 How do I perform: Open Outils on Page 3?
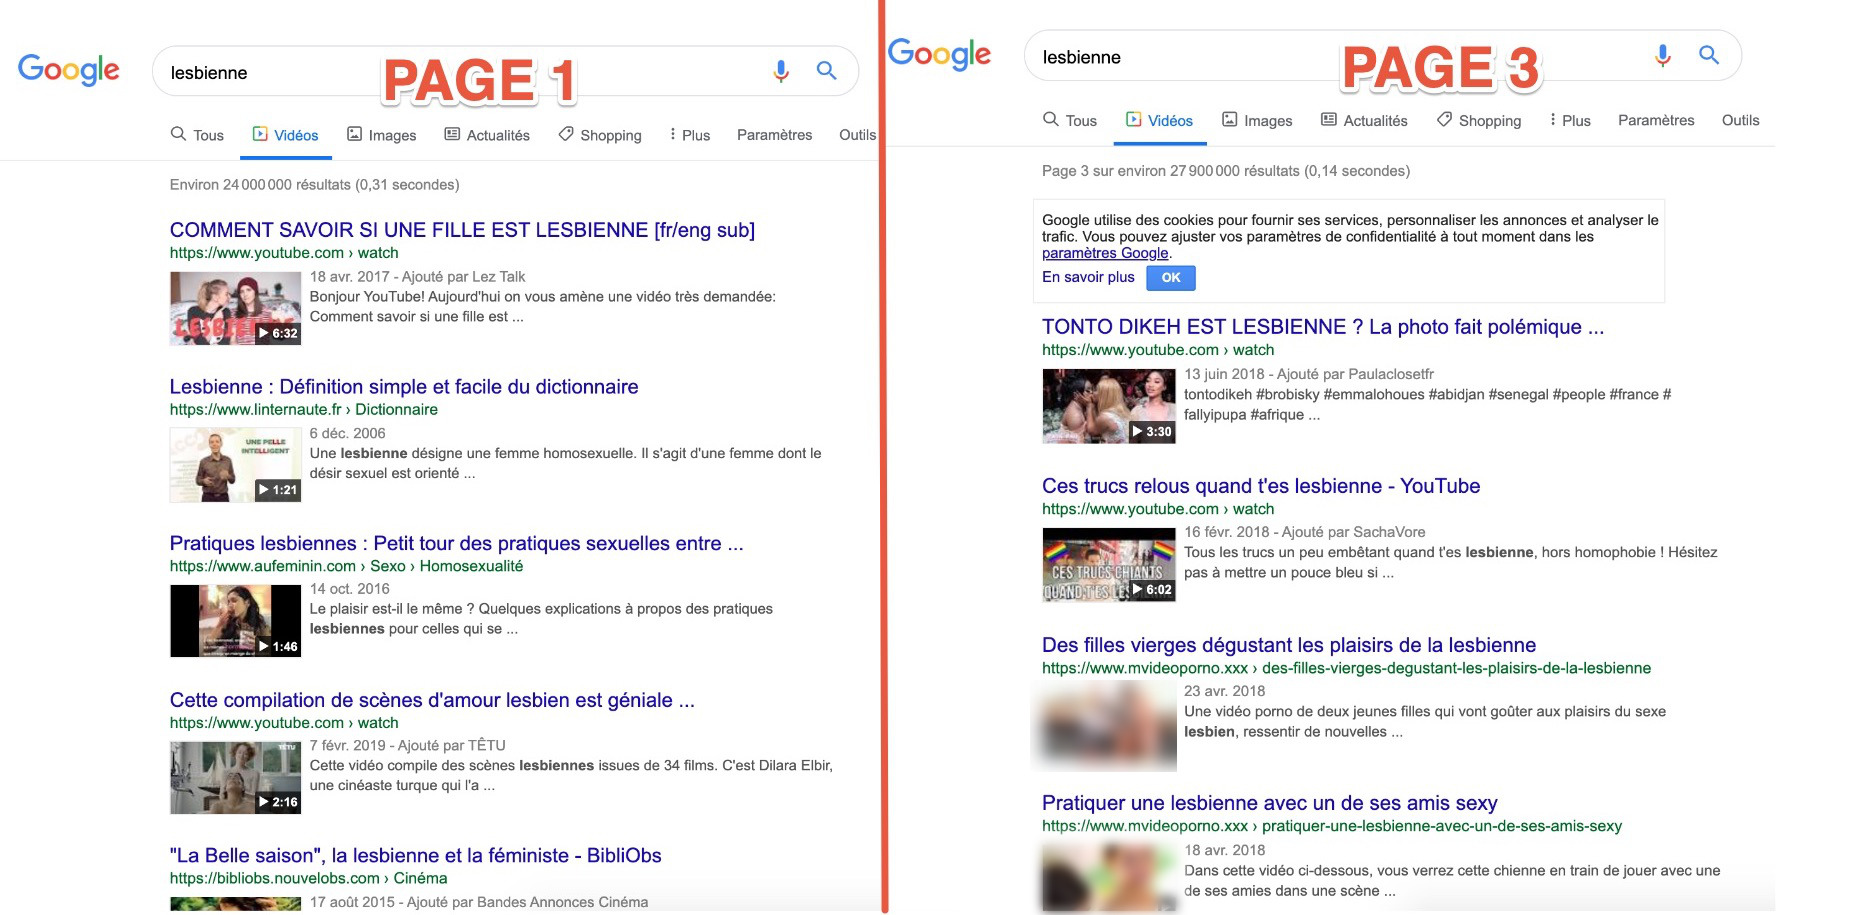pyautogui.click(x=1740, y=120)
